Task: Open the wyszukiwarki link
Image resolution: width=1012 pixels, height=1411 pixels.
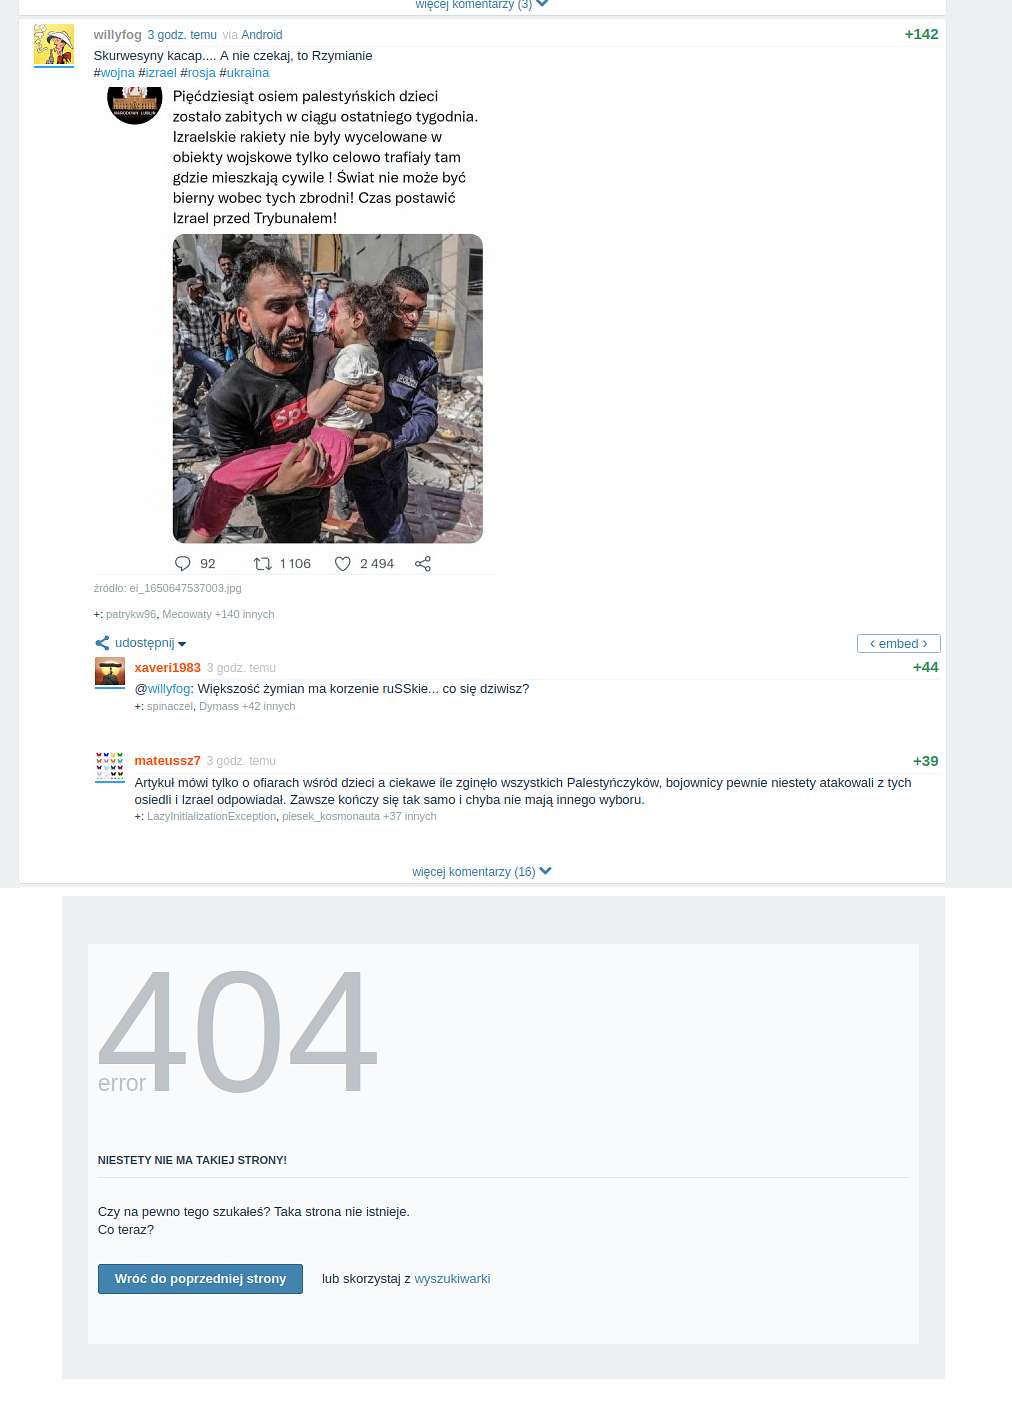Action: click(452, 1279)
